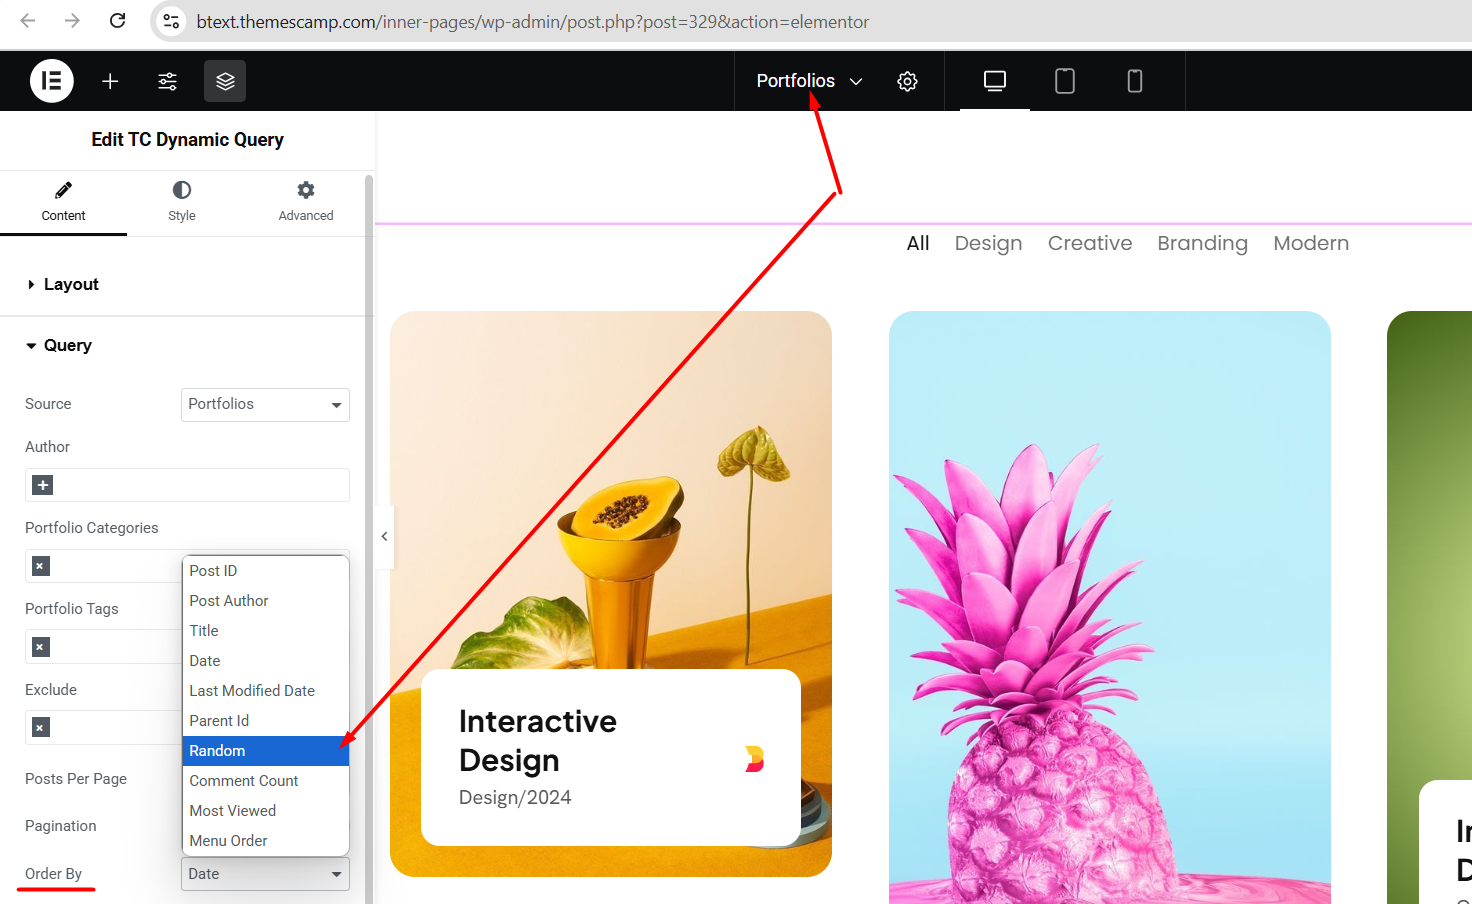1472x904 pixels.
Task: Remove item under Exclude field
Action: (40, 727)
